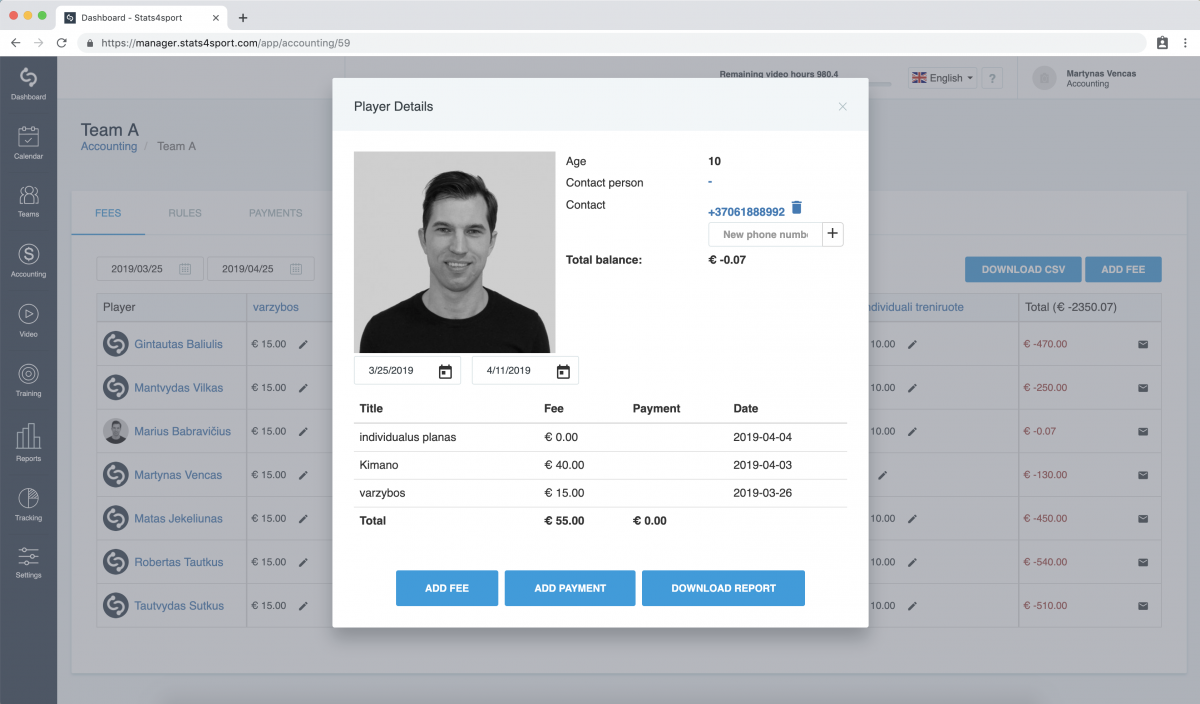Send email for € -130.00 balance row
The width and height of the screenshot is (1200, 704).
pyautogui.click(x=1143, y=475)
